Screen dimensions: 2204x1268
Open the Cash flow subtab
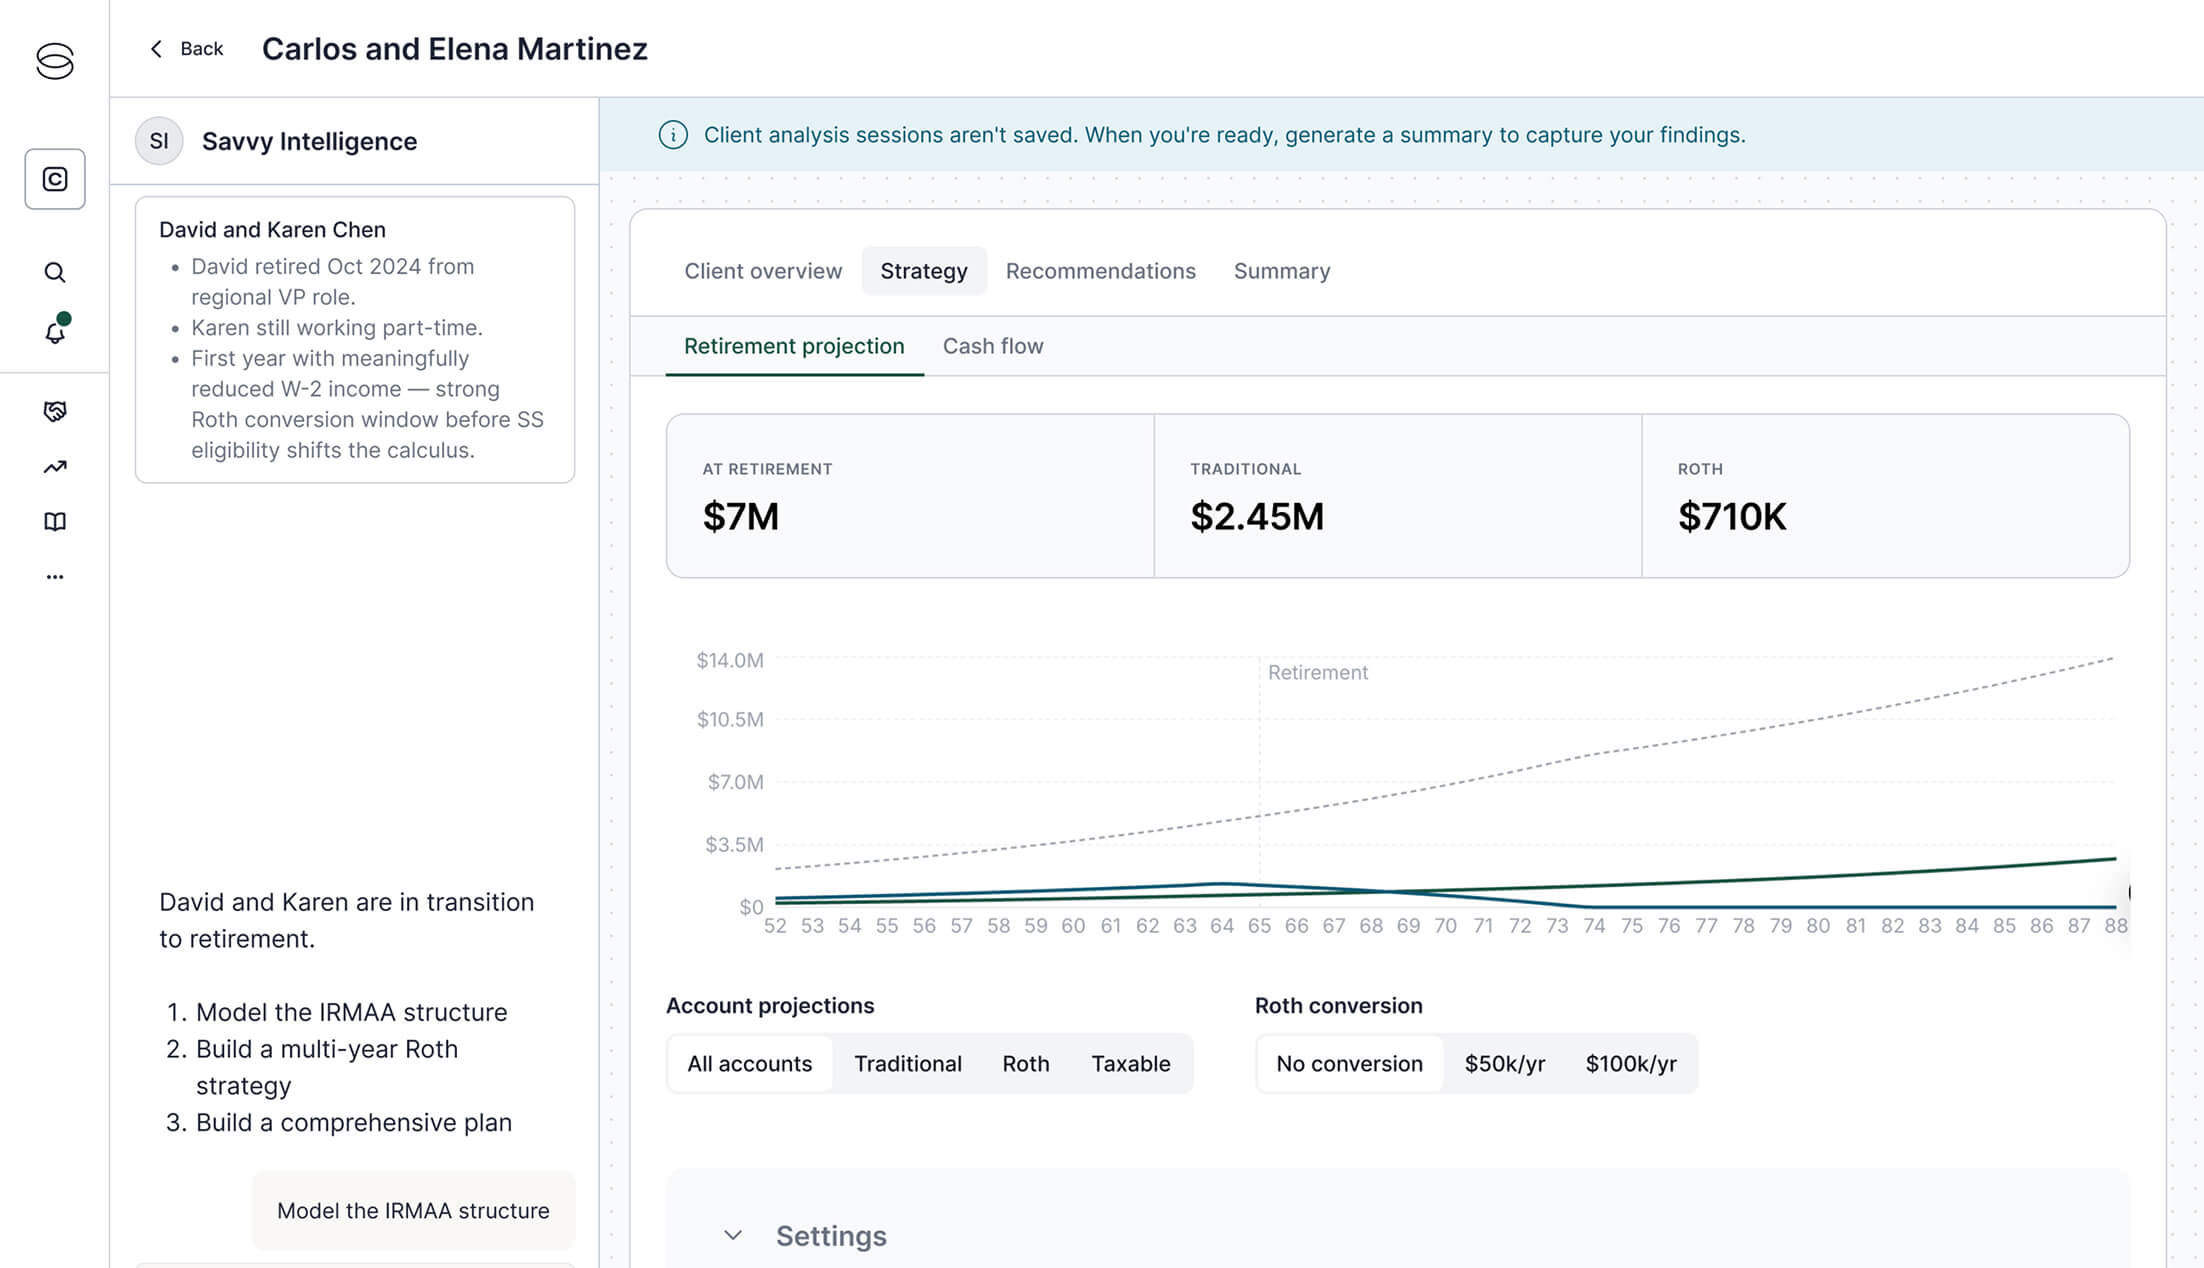(x=992, y=346)
